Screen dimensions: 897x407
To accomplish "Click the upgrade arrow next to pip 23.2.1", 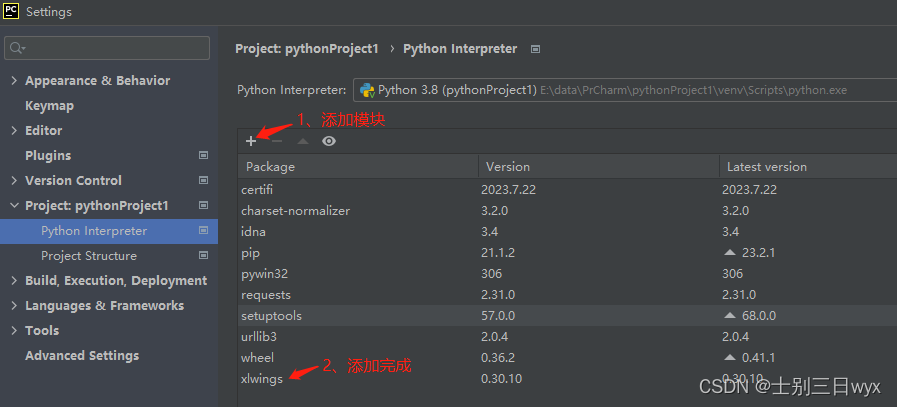I will coord(729,252).
